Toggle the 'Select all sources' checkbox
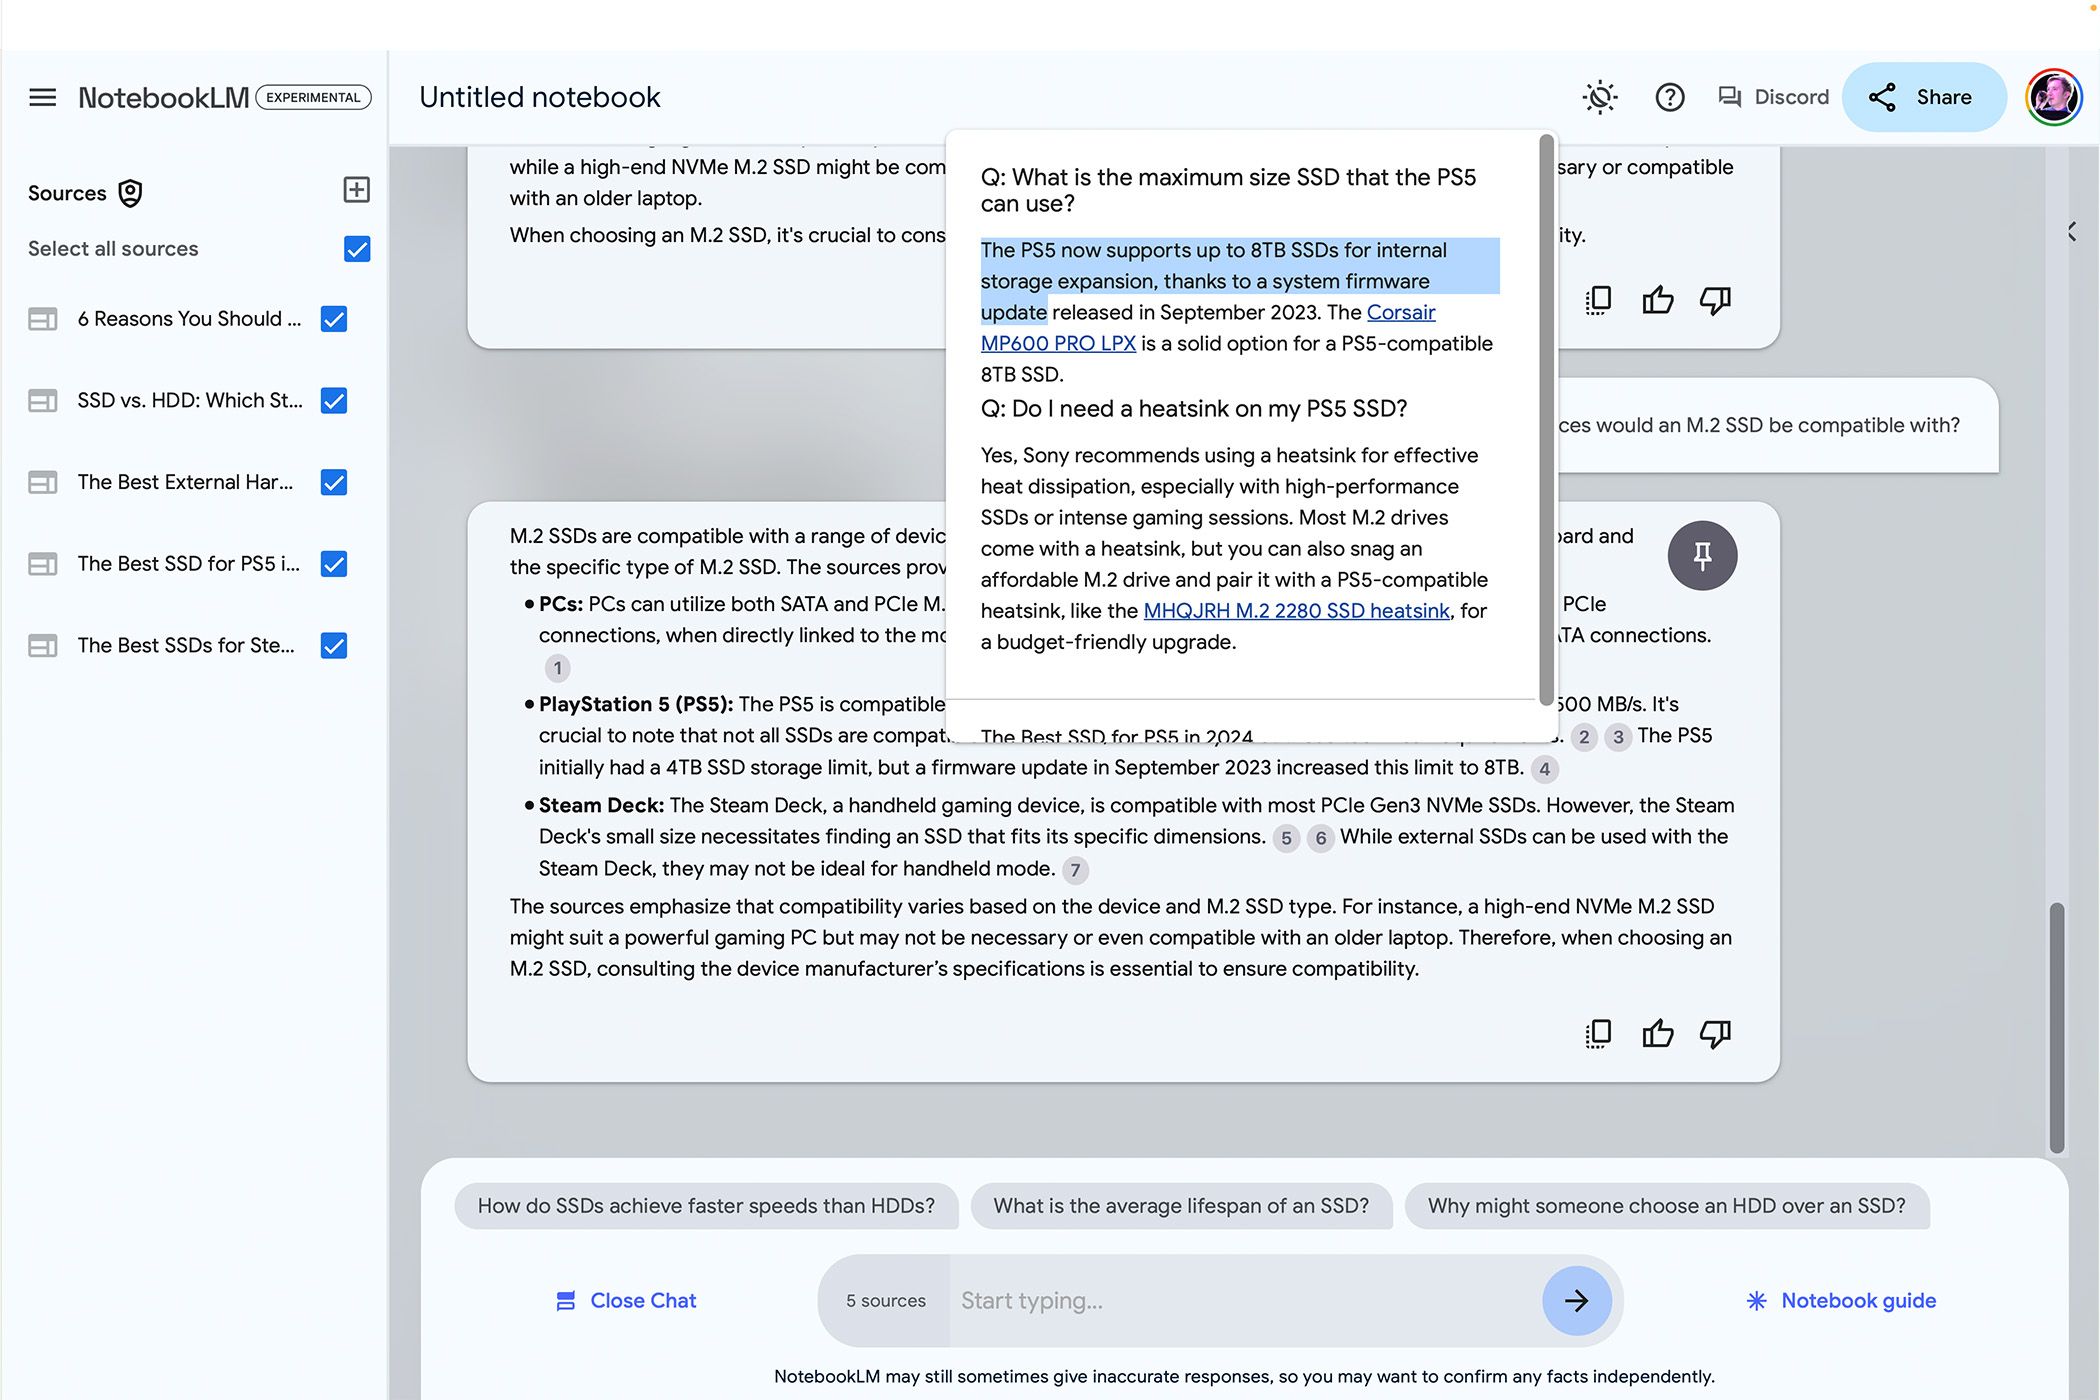 [355, 248]
